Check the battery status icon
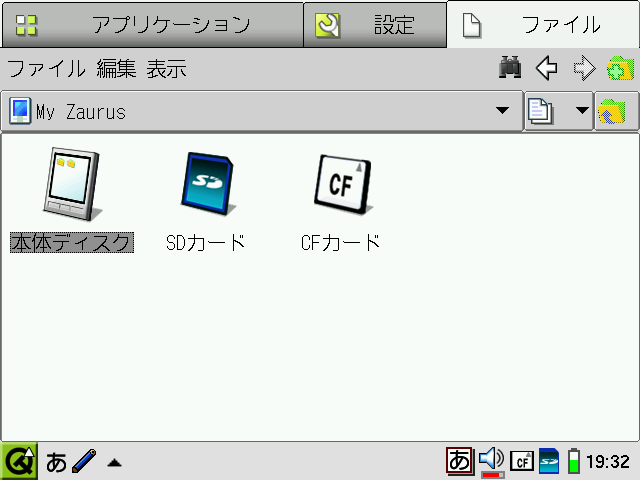Image resolution: width=640 pixels, height=480 pixels. tap(574, 462)
